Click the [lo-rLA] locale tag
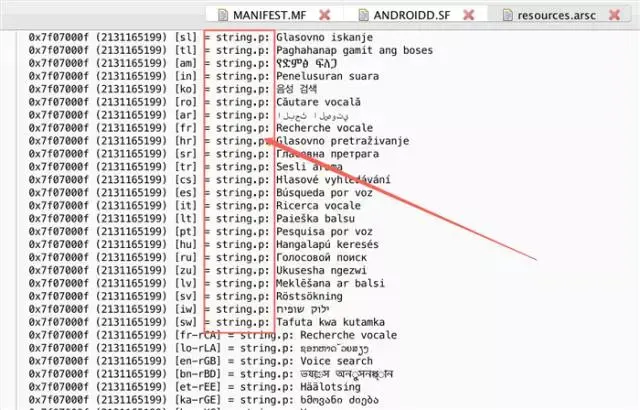This screenshot has width=640, height=410. (198, 348)
